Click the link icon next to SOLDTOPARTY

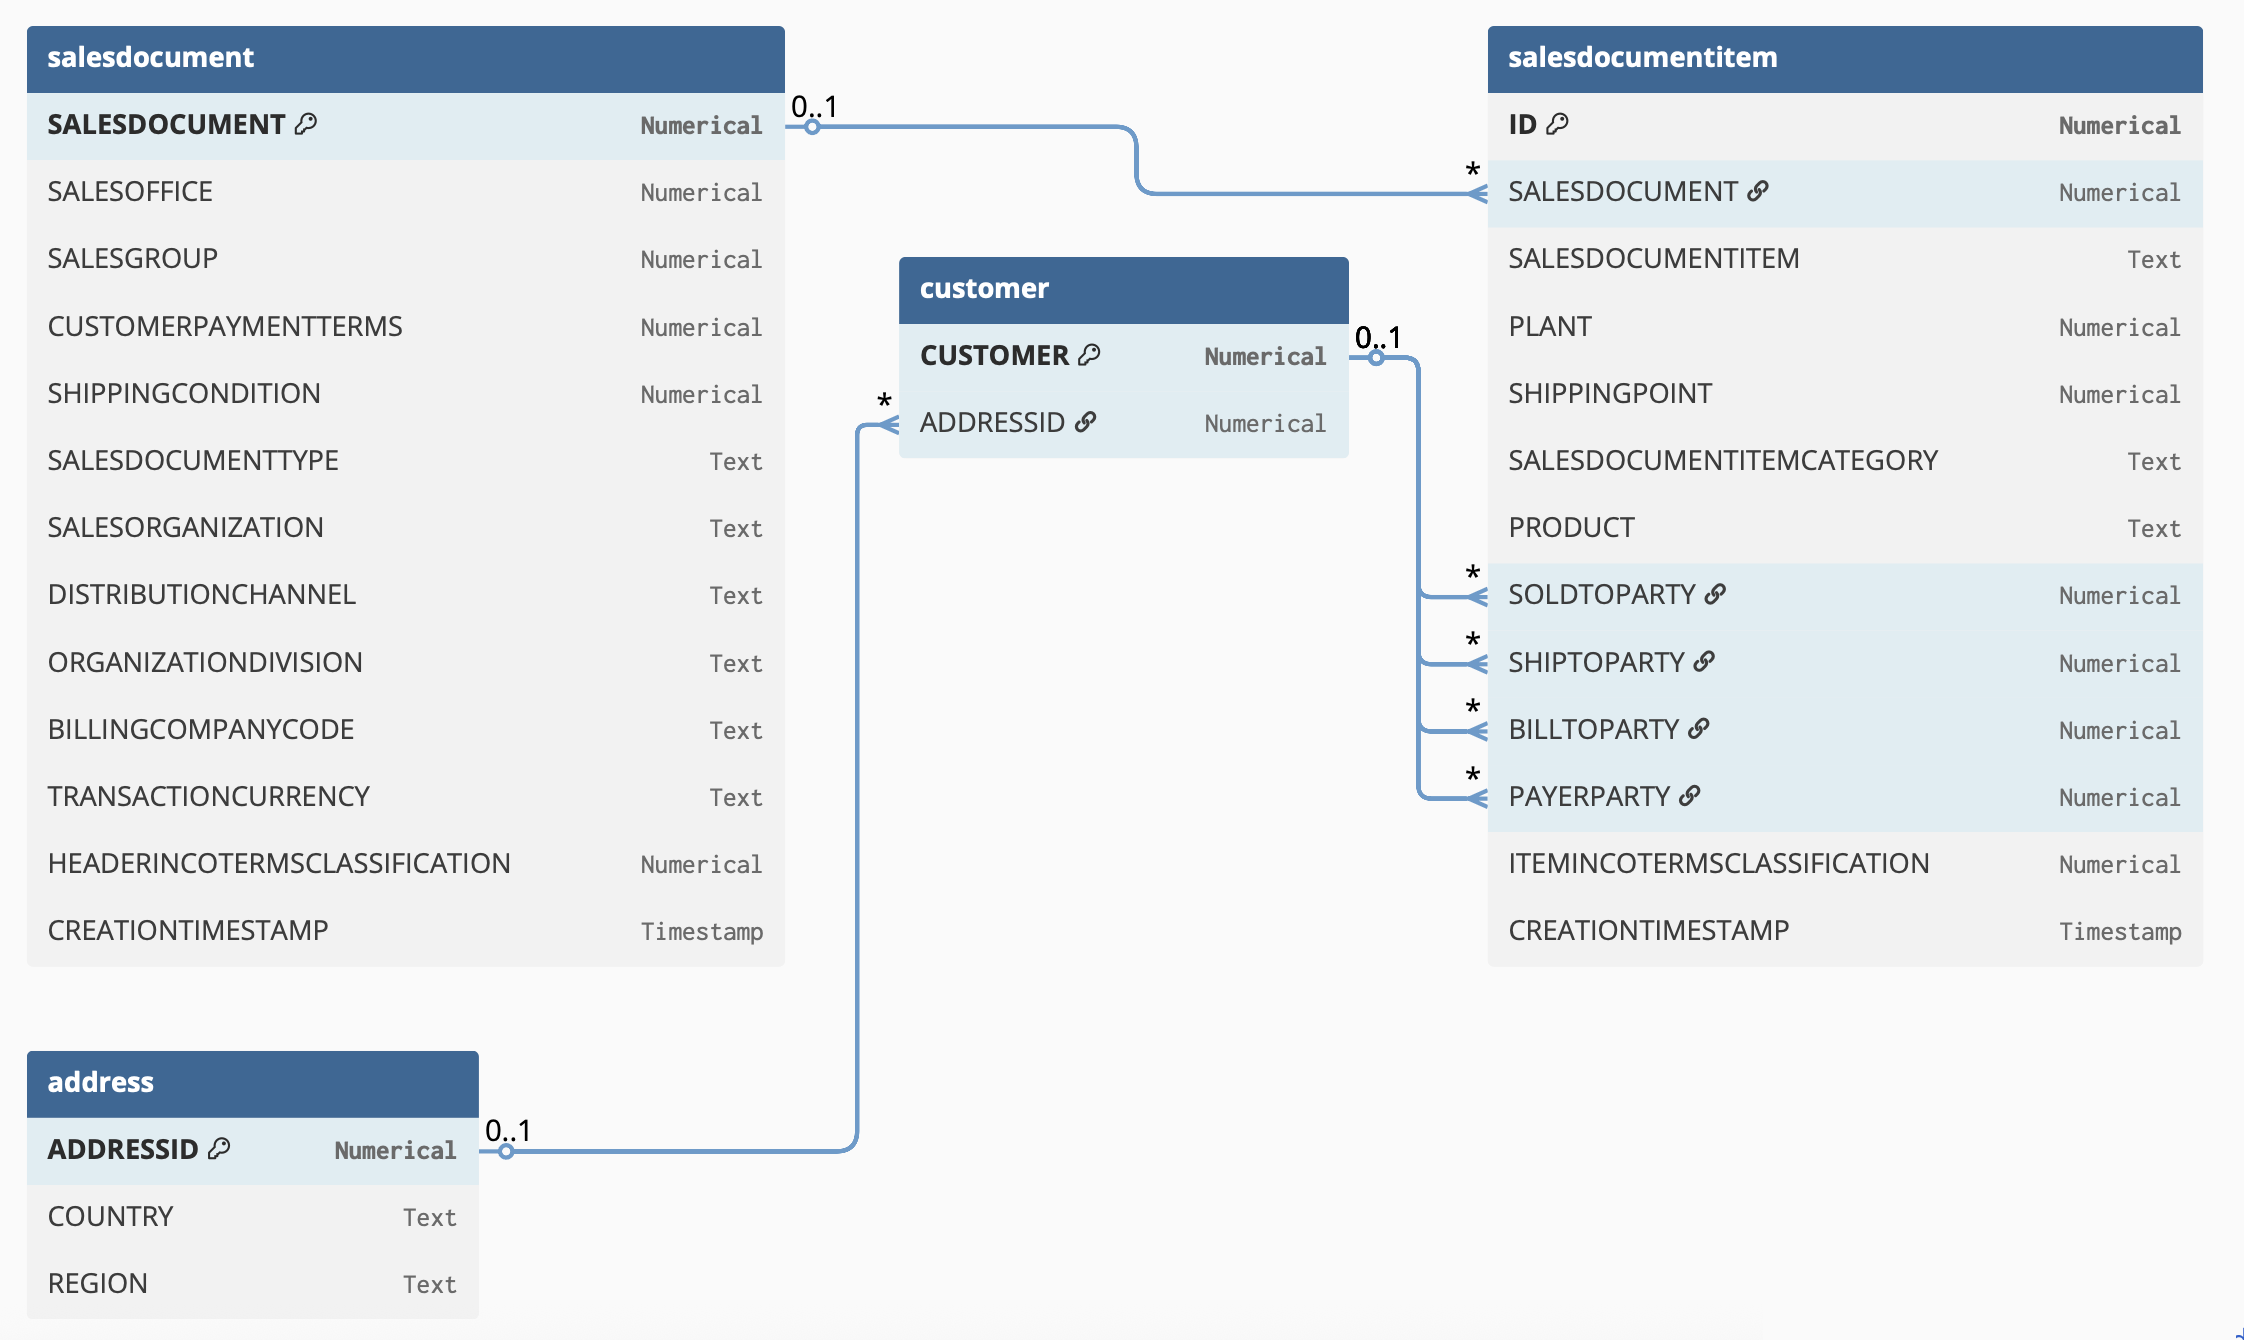tap(1715, 594)
